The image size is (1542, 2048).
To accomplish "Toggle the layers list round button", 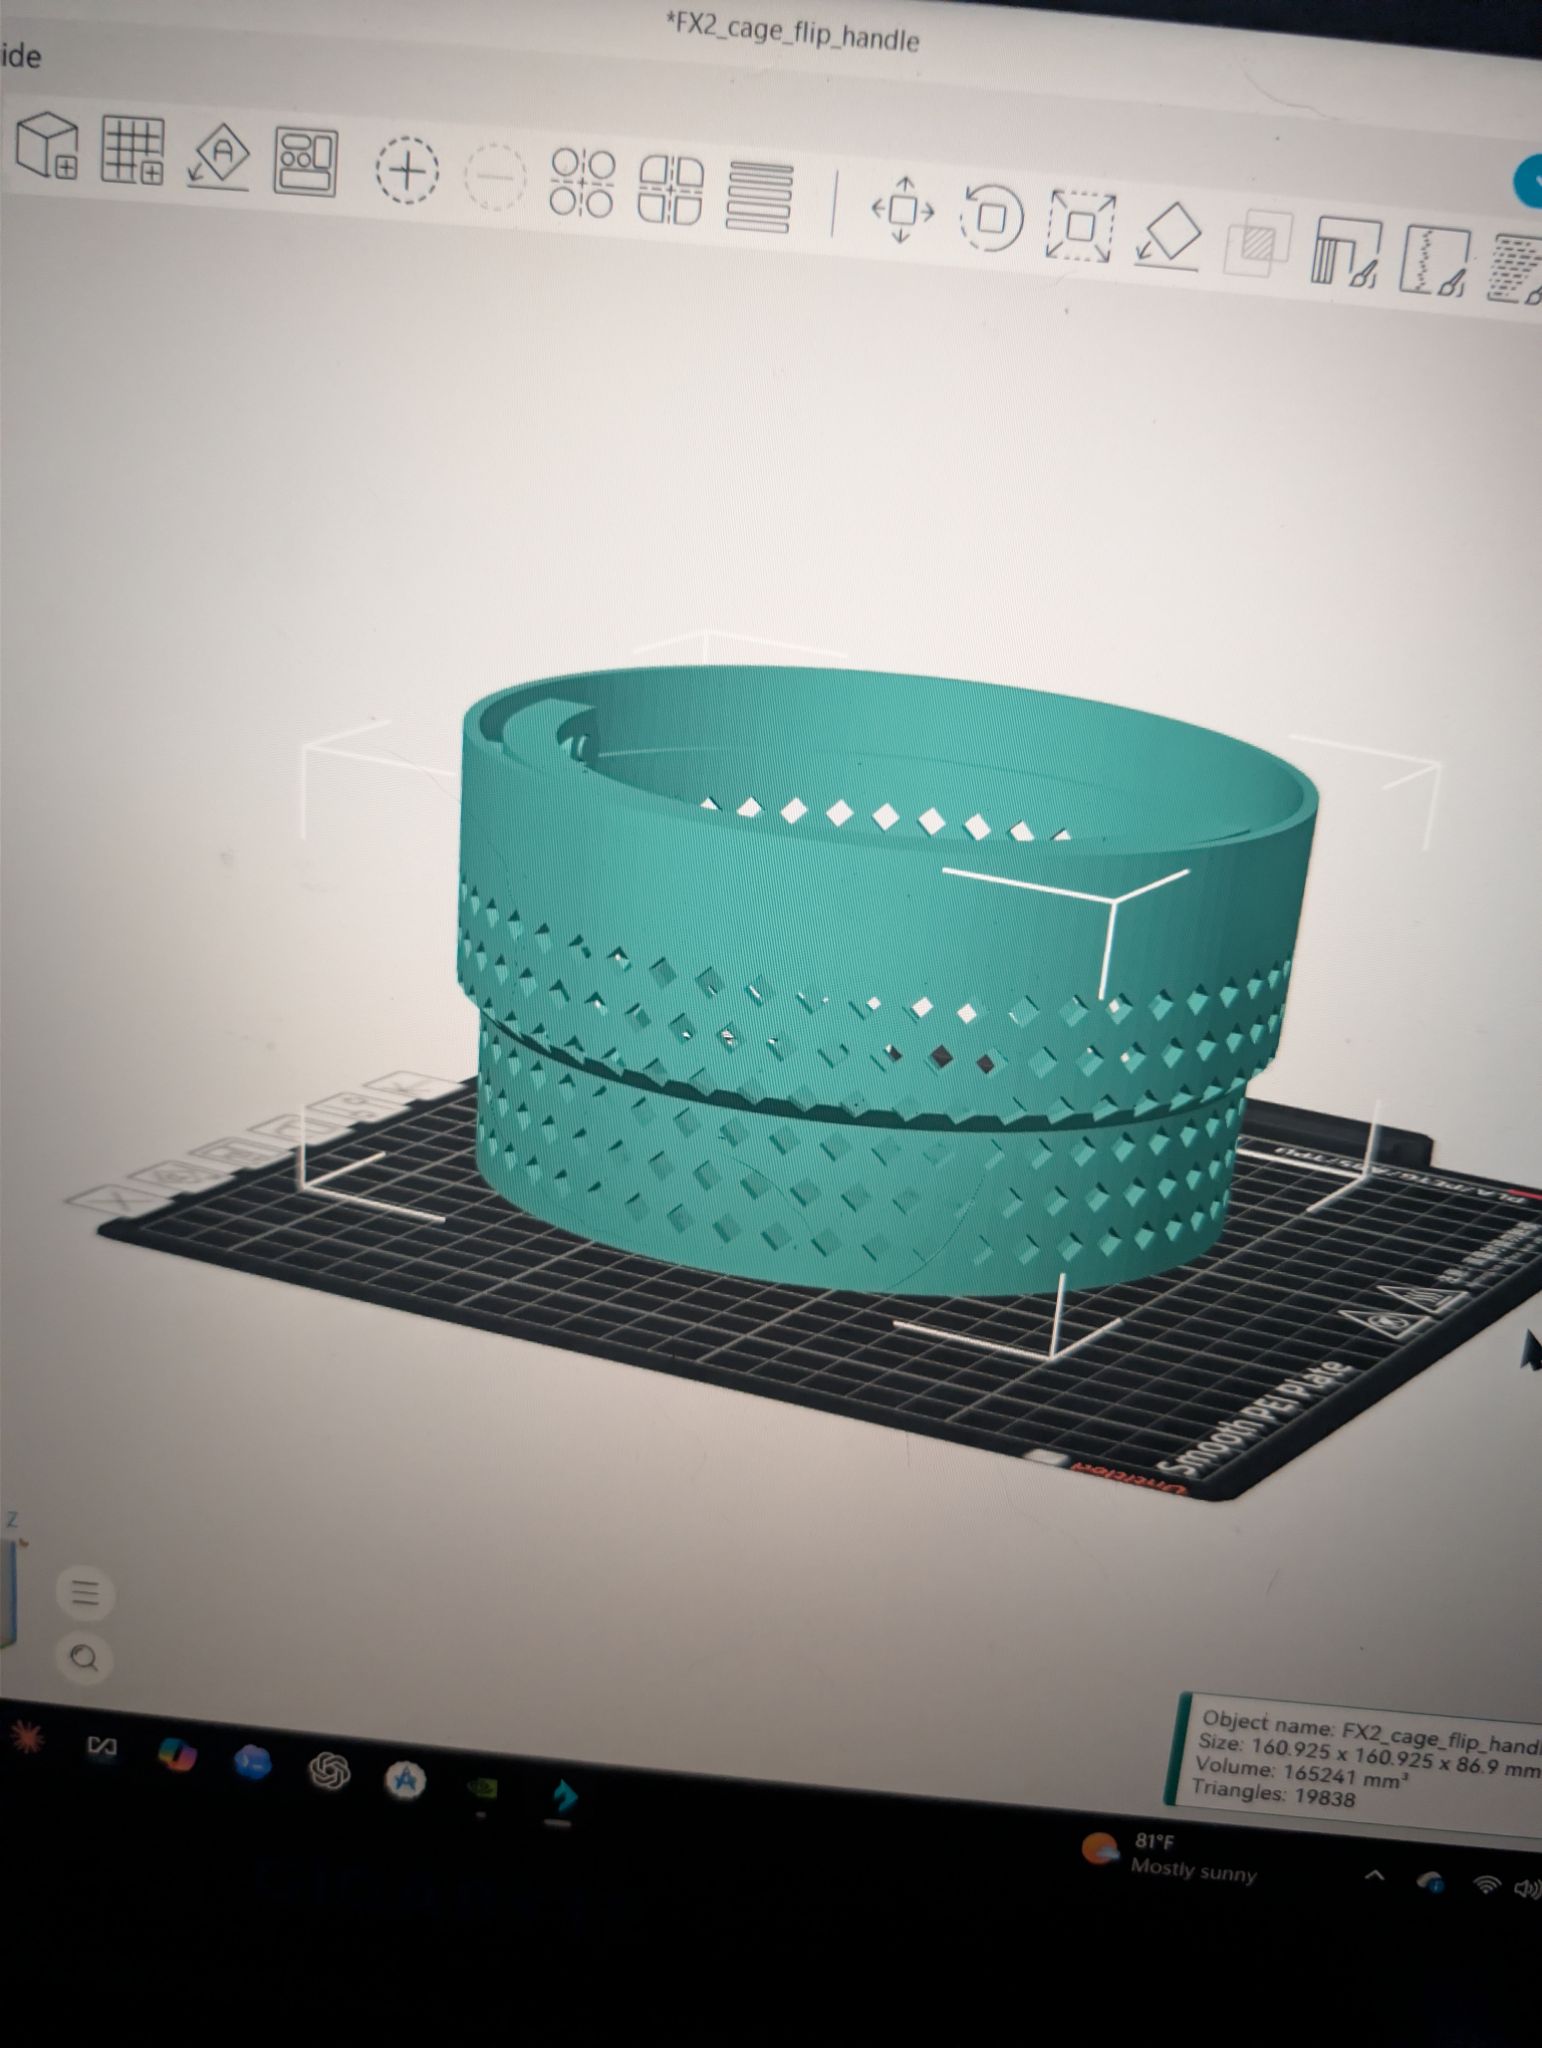I will click(85, 1593).
